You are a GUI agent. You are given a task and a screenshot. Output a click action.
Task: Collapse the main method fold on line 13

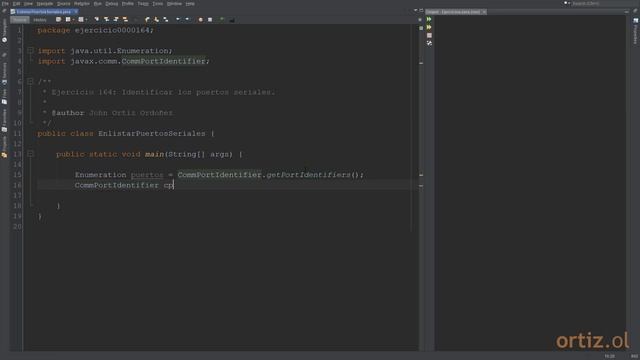point(30,154)
